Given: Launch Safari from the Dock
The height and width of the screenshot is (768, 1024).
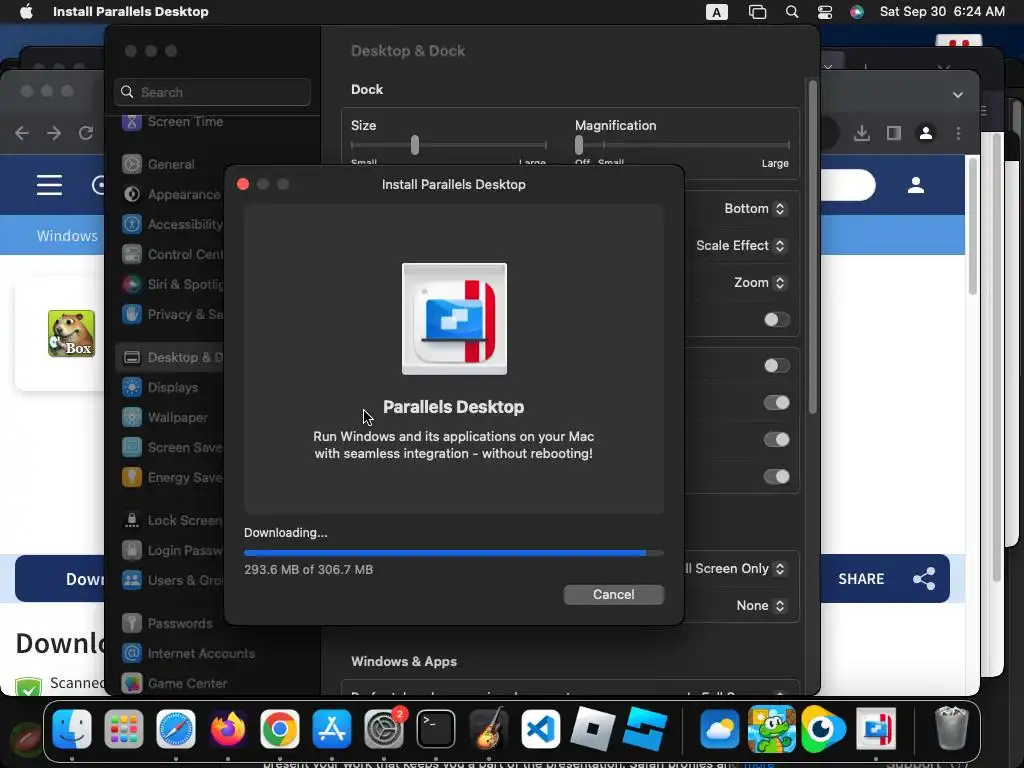Looking at the screenshot, I should tap(176, 729).
